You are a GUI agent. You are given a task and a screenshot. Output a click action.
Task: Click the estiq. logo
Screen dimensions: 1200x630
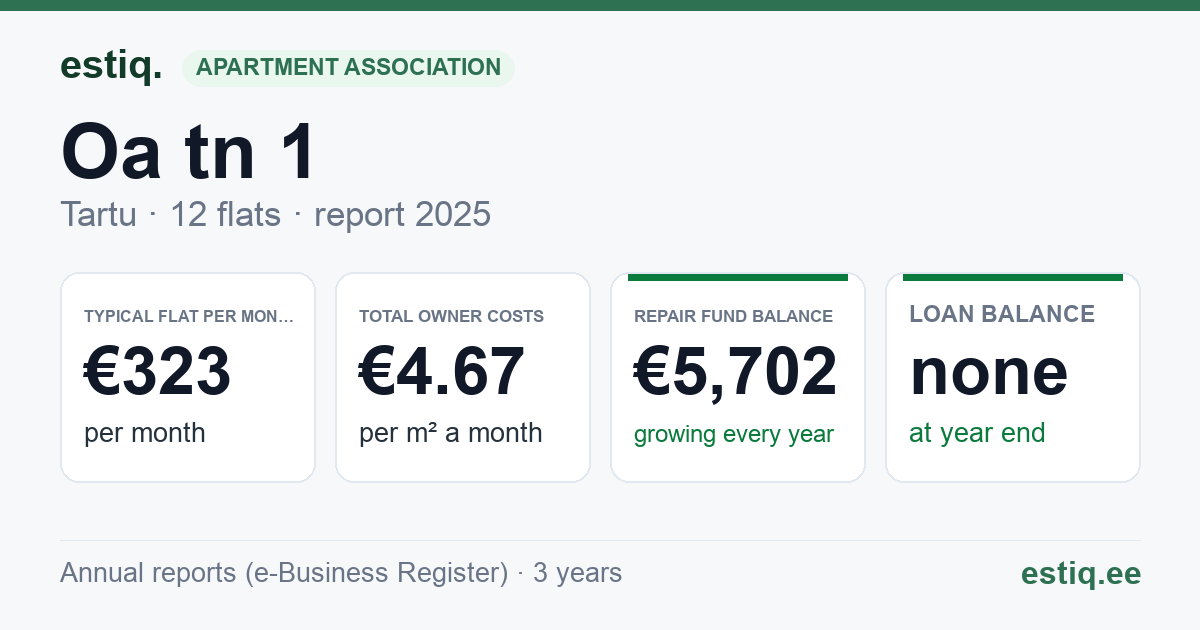(111, 66)
